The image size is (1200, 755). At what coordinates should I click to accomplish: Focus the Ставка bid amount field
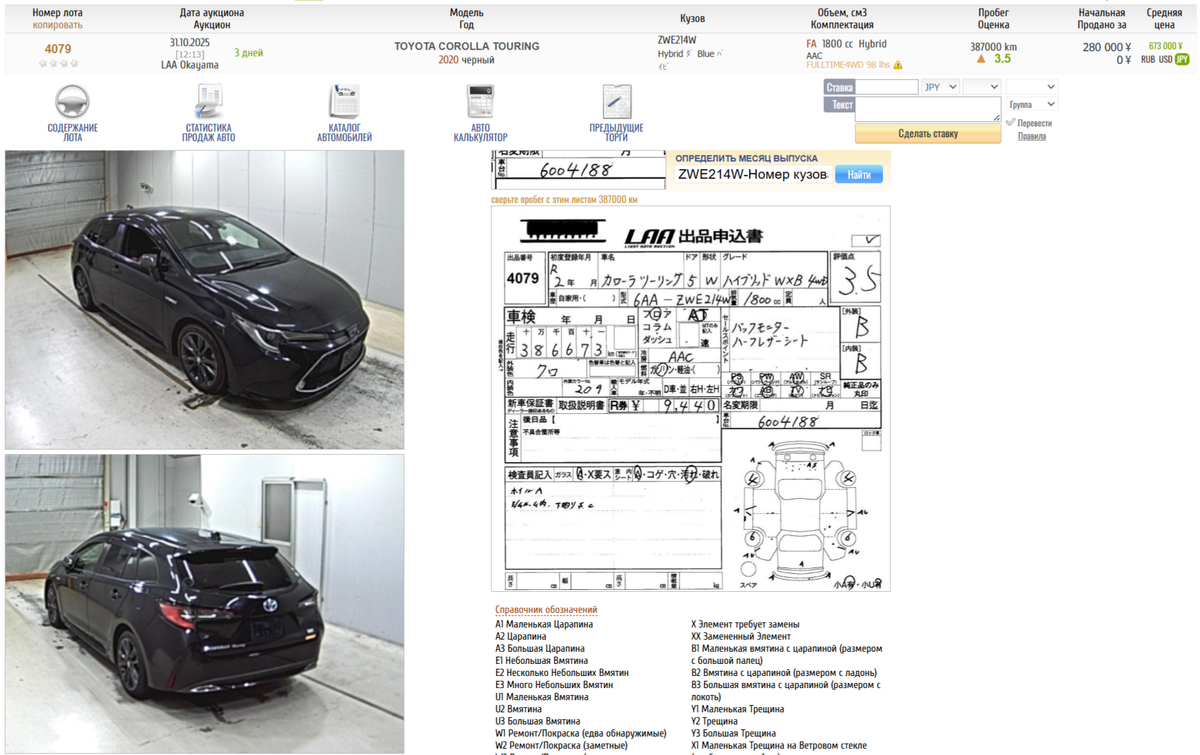887,87
